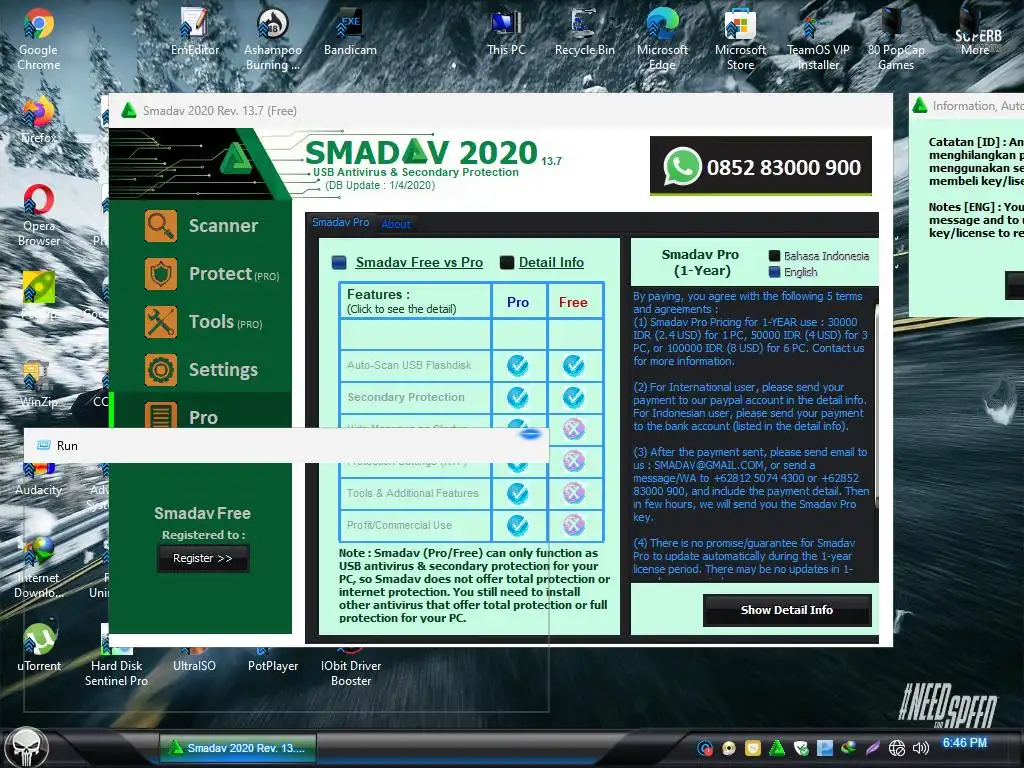This screenshot has height=768, width=1024.
Task: Open IObit Driver Booster desktop shortcut
Action: tap(351, 667)
